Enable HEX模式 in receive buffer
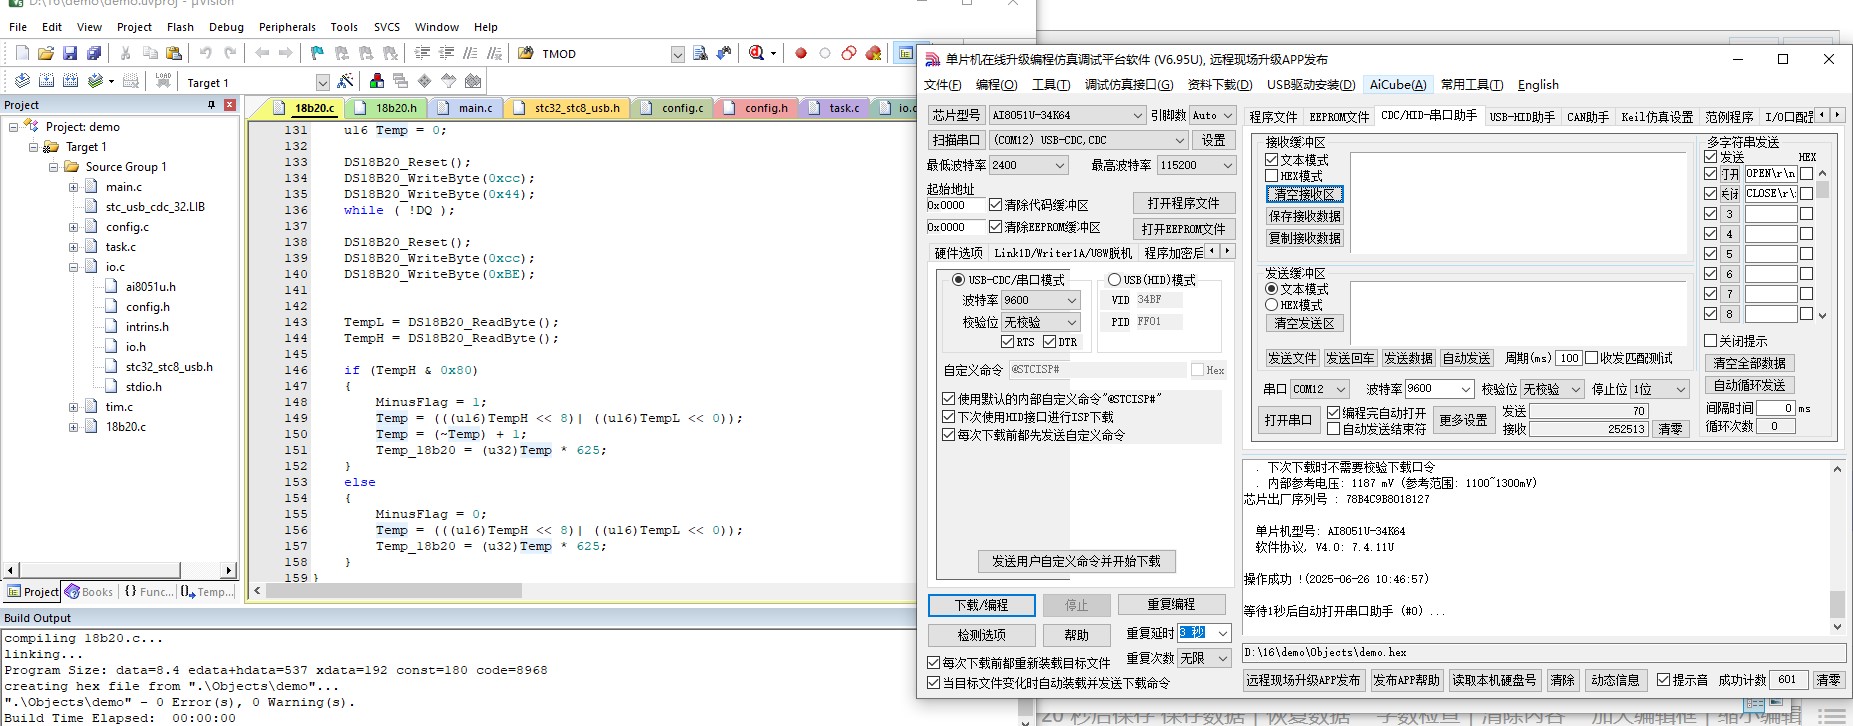Viewport: 1853px width, 726px height. pos(1272,176)
